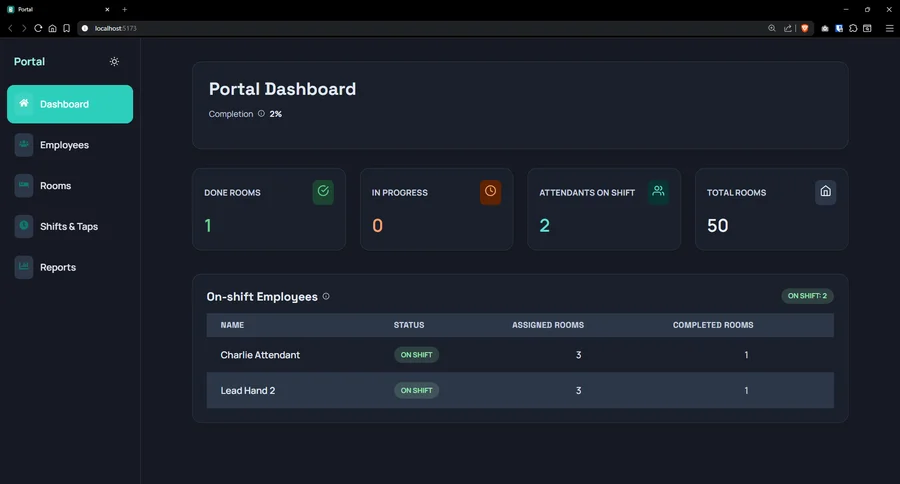
Task: Click the Reports chart icon in sidebar
Action: click(24, 266)
